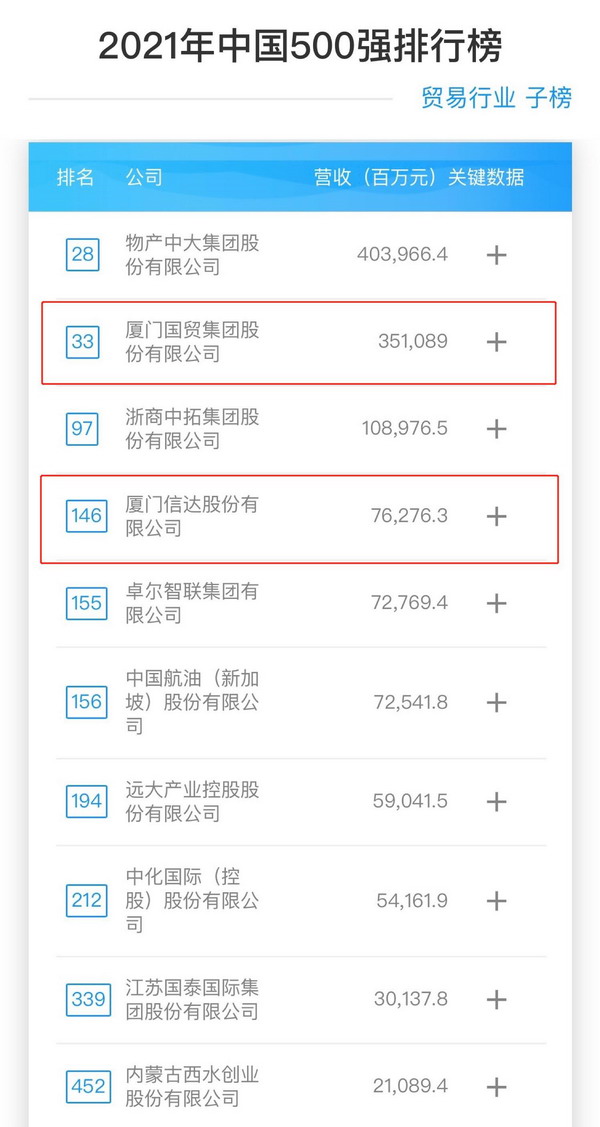Click plus icon for 远大产业控股 row
Image resolution: width=600 pixels, height=1127 pixels.
point(496,801)
